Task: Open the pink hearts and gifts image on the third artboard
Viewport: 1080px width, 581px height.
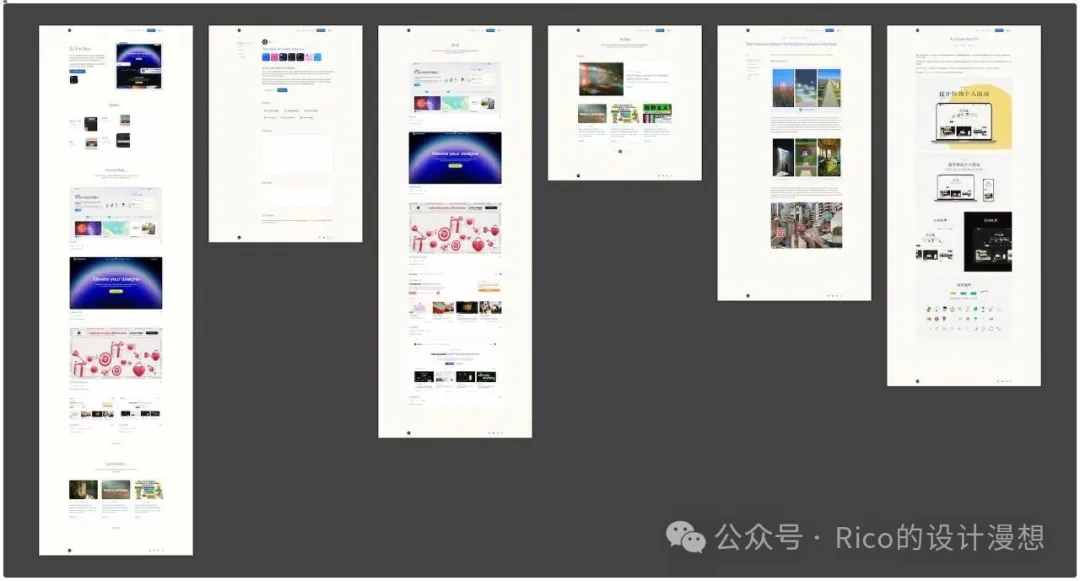Action: pyautogui.click(x=455, y=228)
